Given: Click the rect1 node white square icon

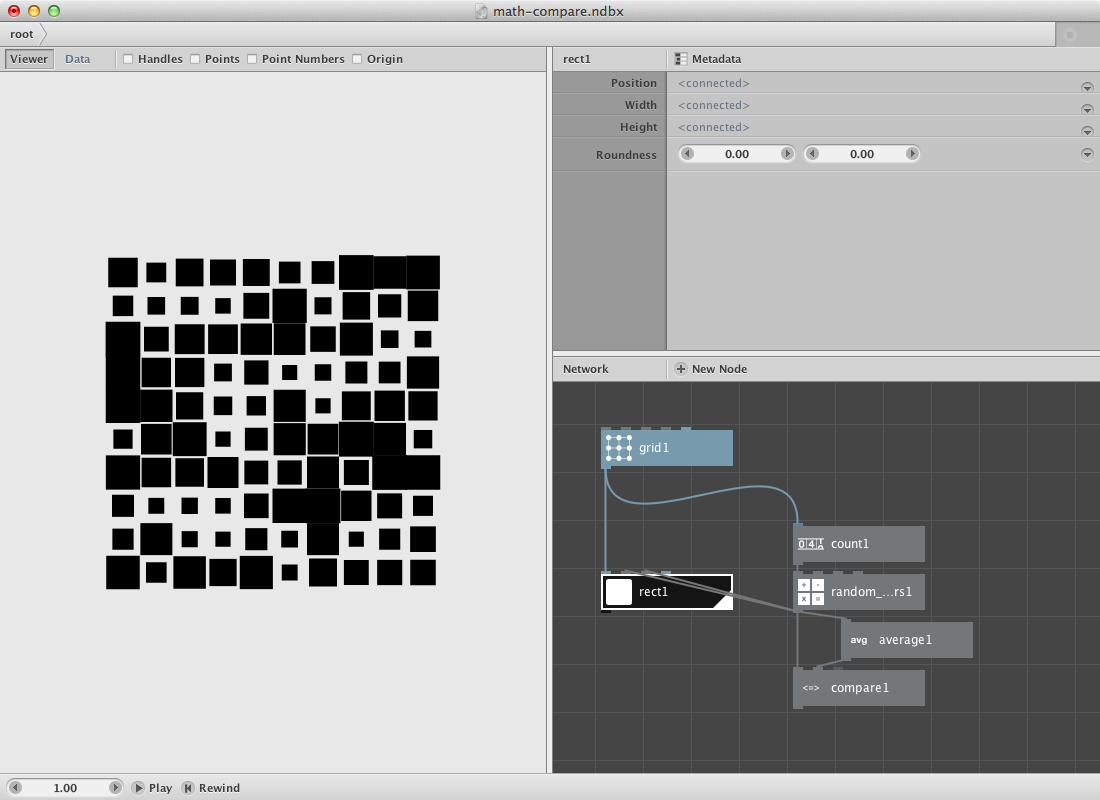Looking at the screenshot, I should click(619, 592).
